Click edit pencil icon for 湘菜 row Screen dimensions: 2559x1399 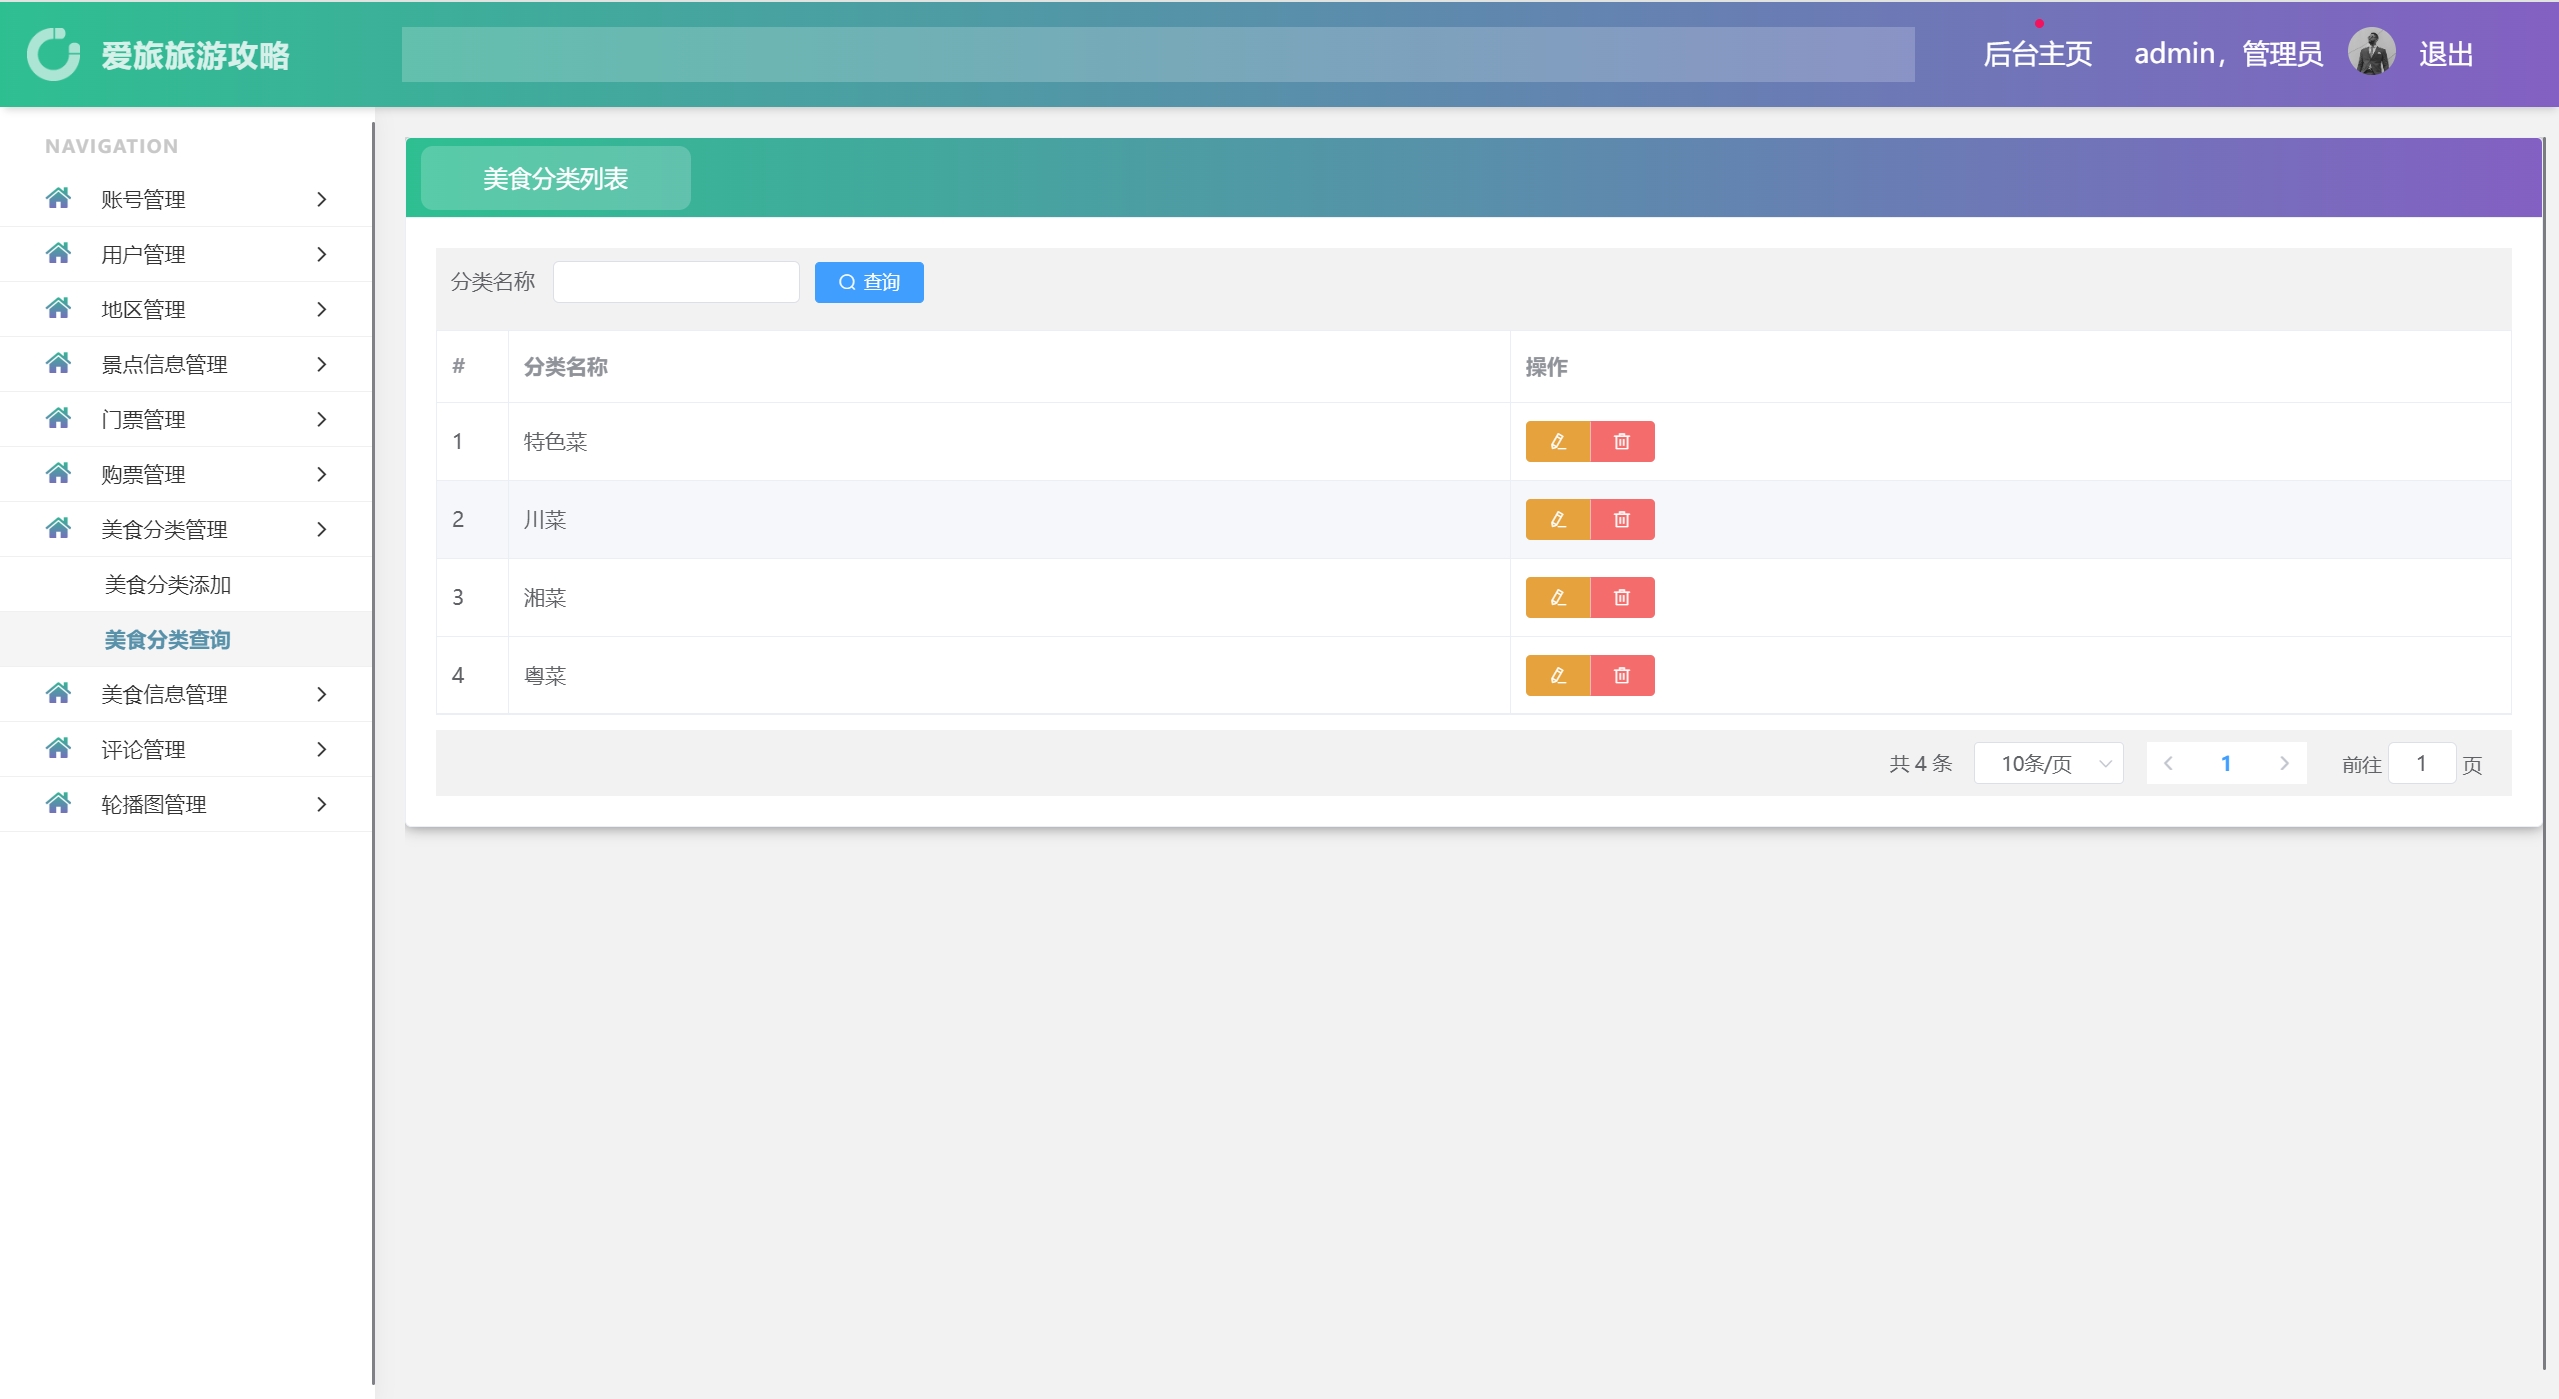[1557, 597]
